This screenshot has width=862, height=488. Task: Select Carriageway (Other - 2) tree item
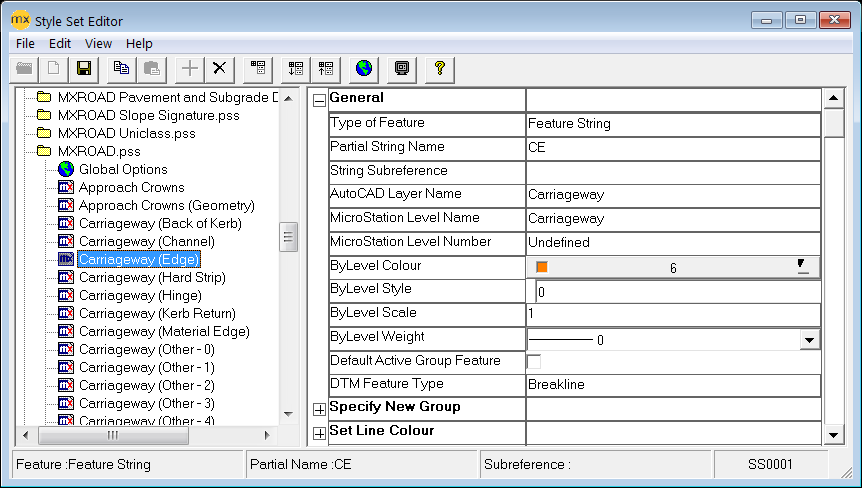click(147, 385)
